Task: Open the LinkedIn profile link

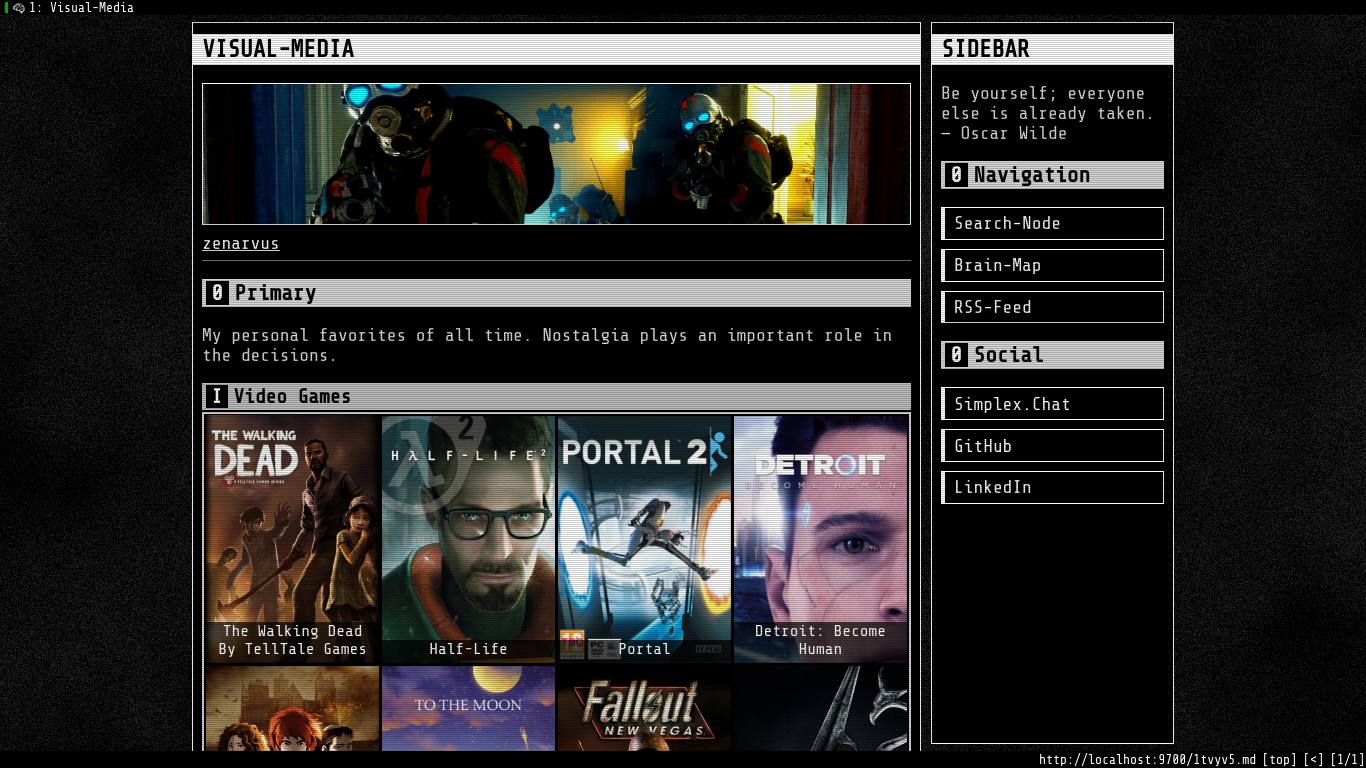Action: 1052,488
